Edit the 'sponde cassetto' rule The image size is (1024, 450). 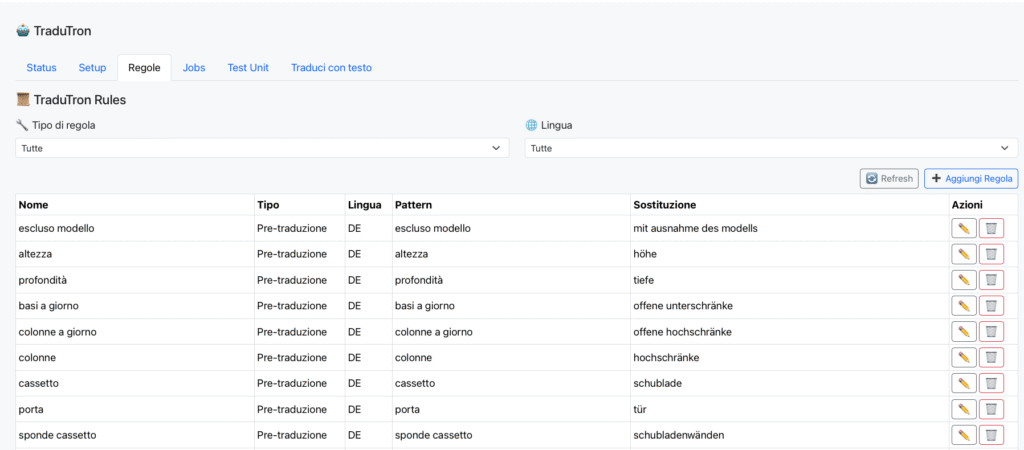point(963,435)
